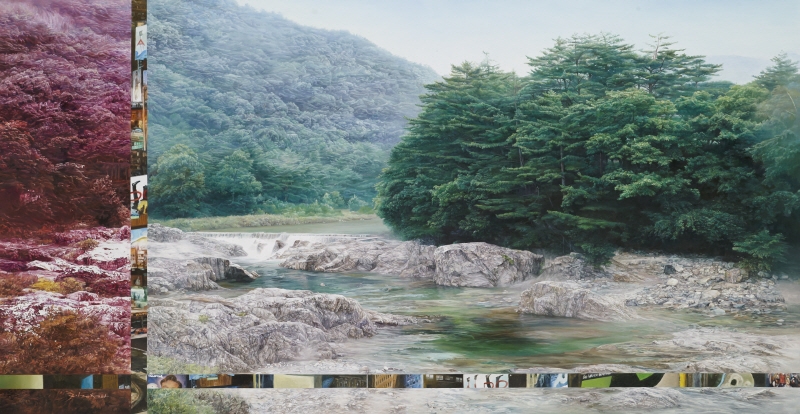Click the rocky riverbank on the right side
This screenshot has height=414, width=800.
click(x=700, y=285)
